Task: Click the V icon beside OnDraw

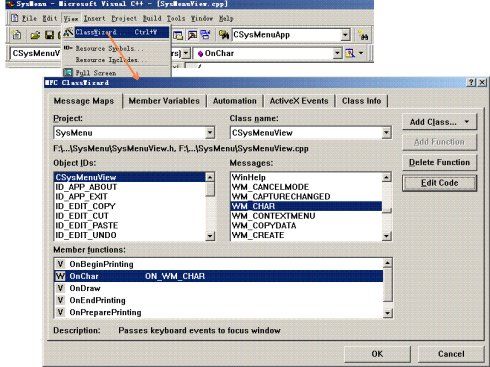Action: pyautogui.click(x=60, y=288)
